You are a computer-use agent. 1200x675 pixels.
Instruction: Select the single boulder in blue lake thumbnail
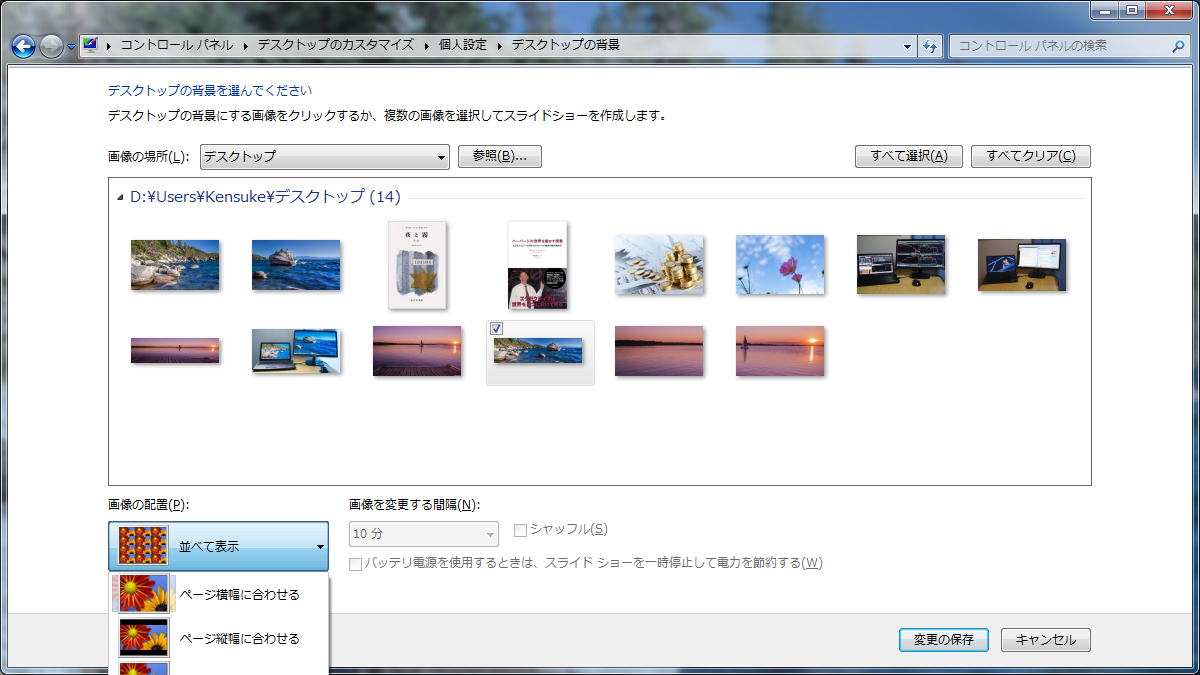point(296,265)
